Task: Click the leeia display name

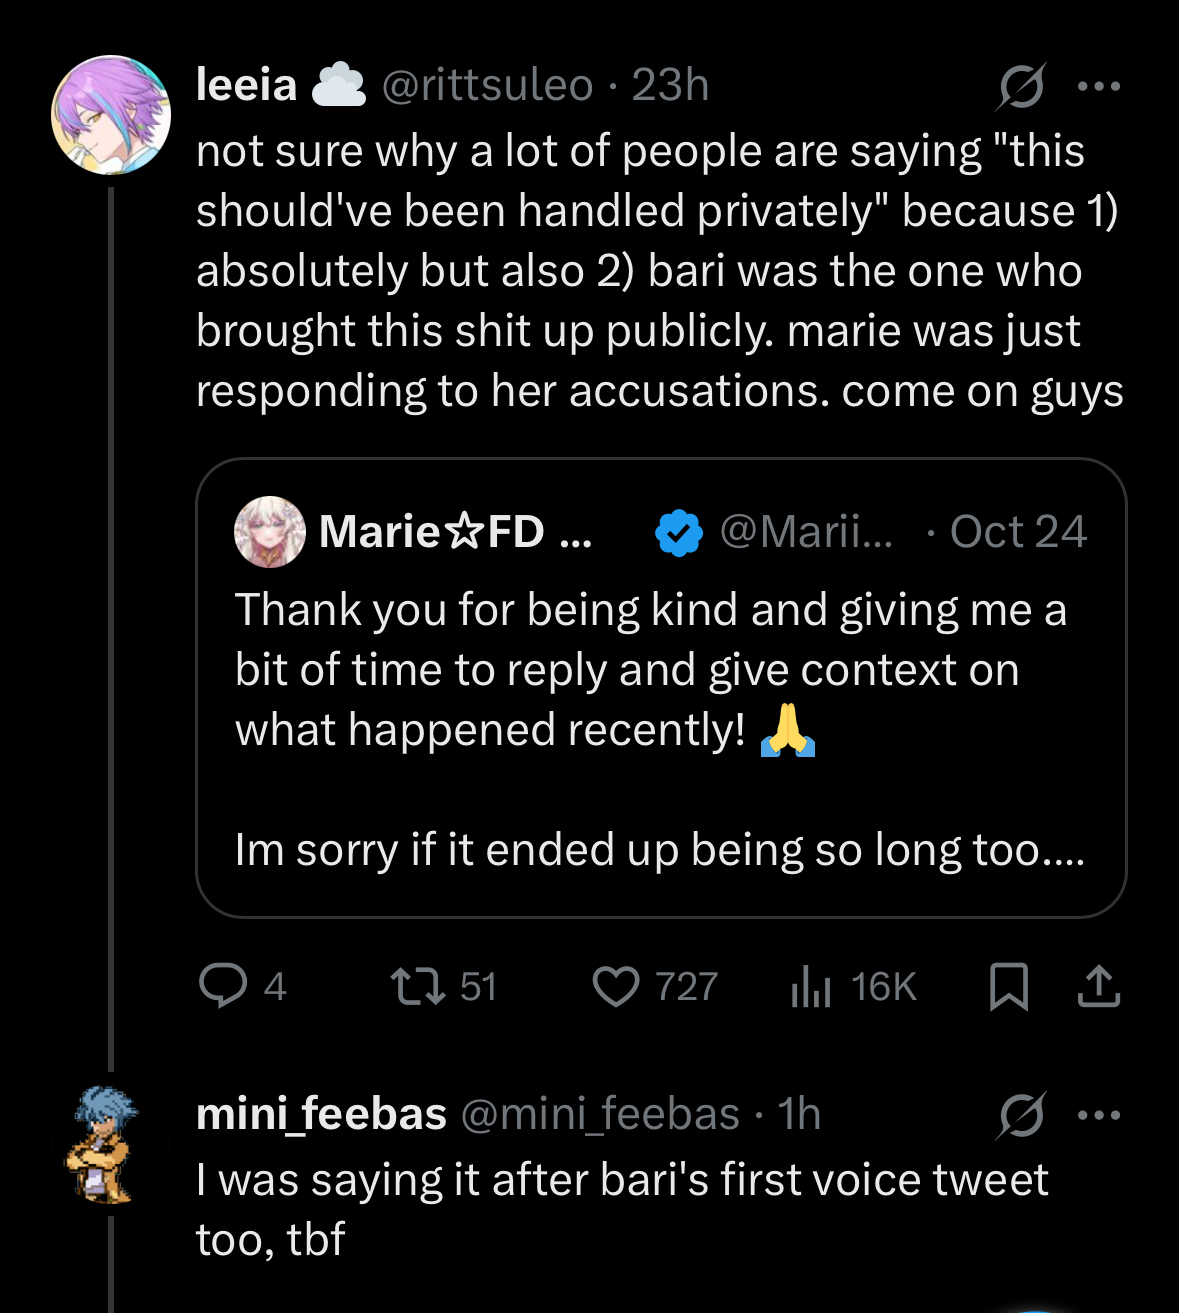Action: tap(246, 86)
